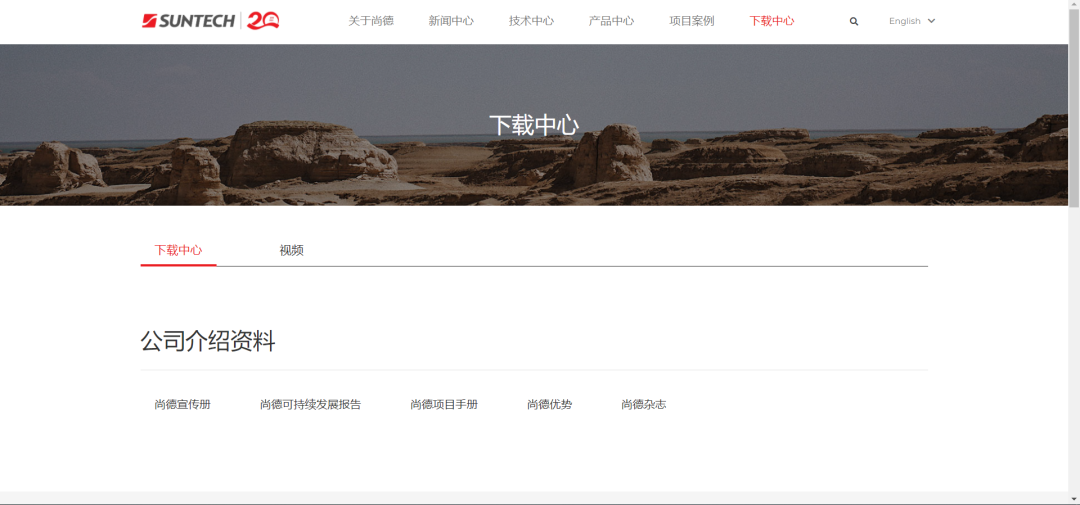1080x505 pixels.
Task: Open the 尚德优势 link
Action: 549,404
